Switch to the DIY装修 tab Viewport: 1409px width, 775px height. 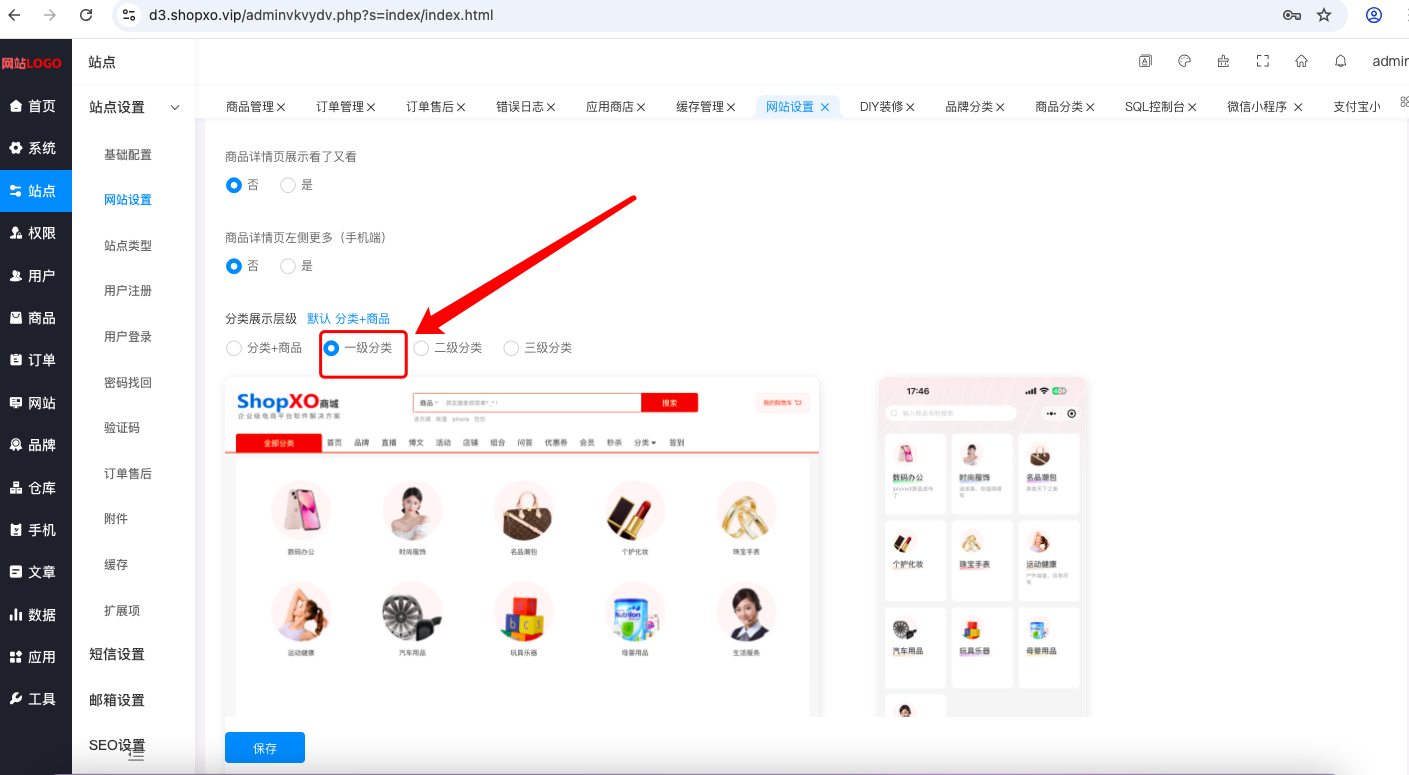881,106
